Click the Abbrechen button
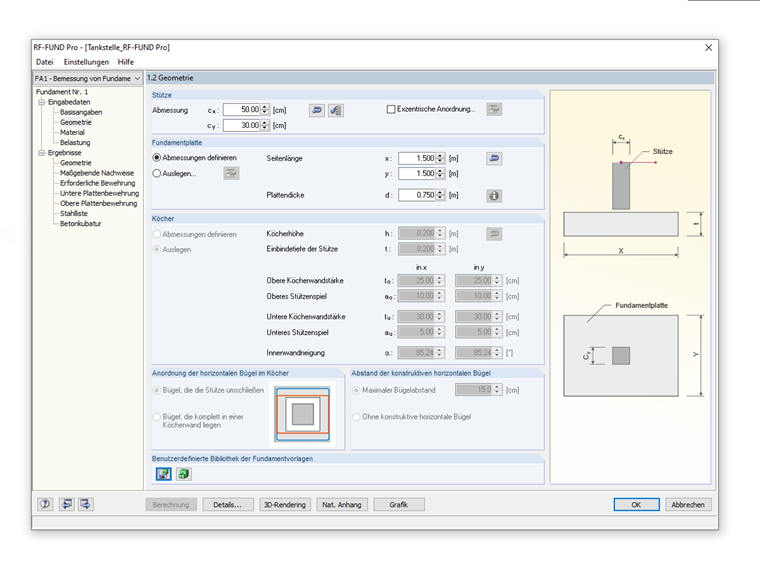Image resolution: width=760 pixels, height=570 pixels. click(688, 505)
